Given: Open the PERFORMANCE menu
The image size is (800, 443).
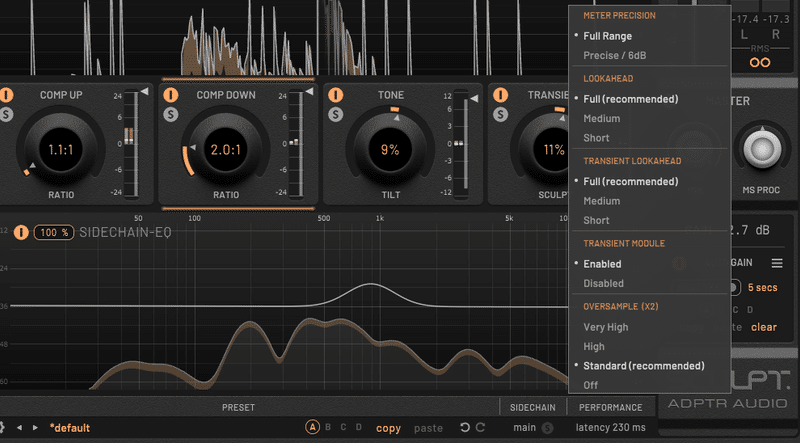Looking at the screenshot, I should (610, 407).
